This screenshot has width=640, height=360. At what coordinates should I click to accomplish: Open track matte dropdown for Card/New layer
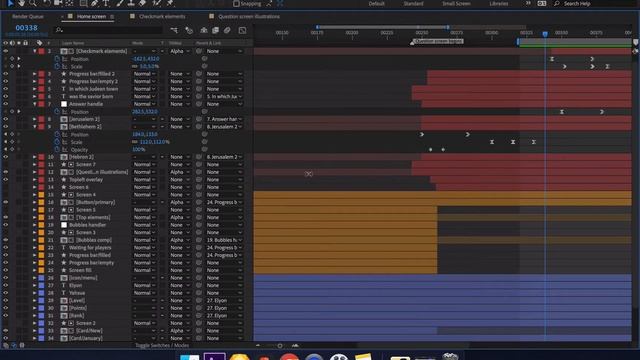[x=180, y=331]
